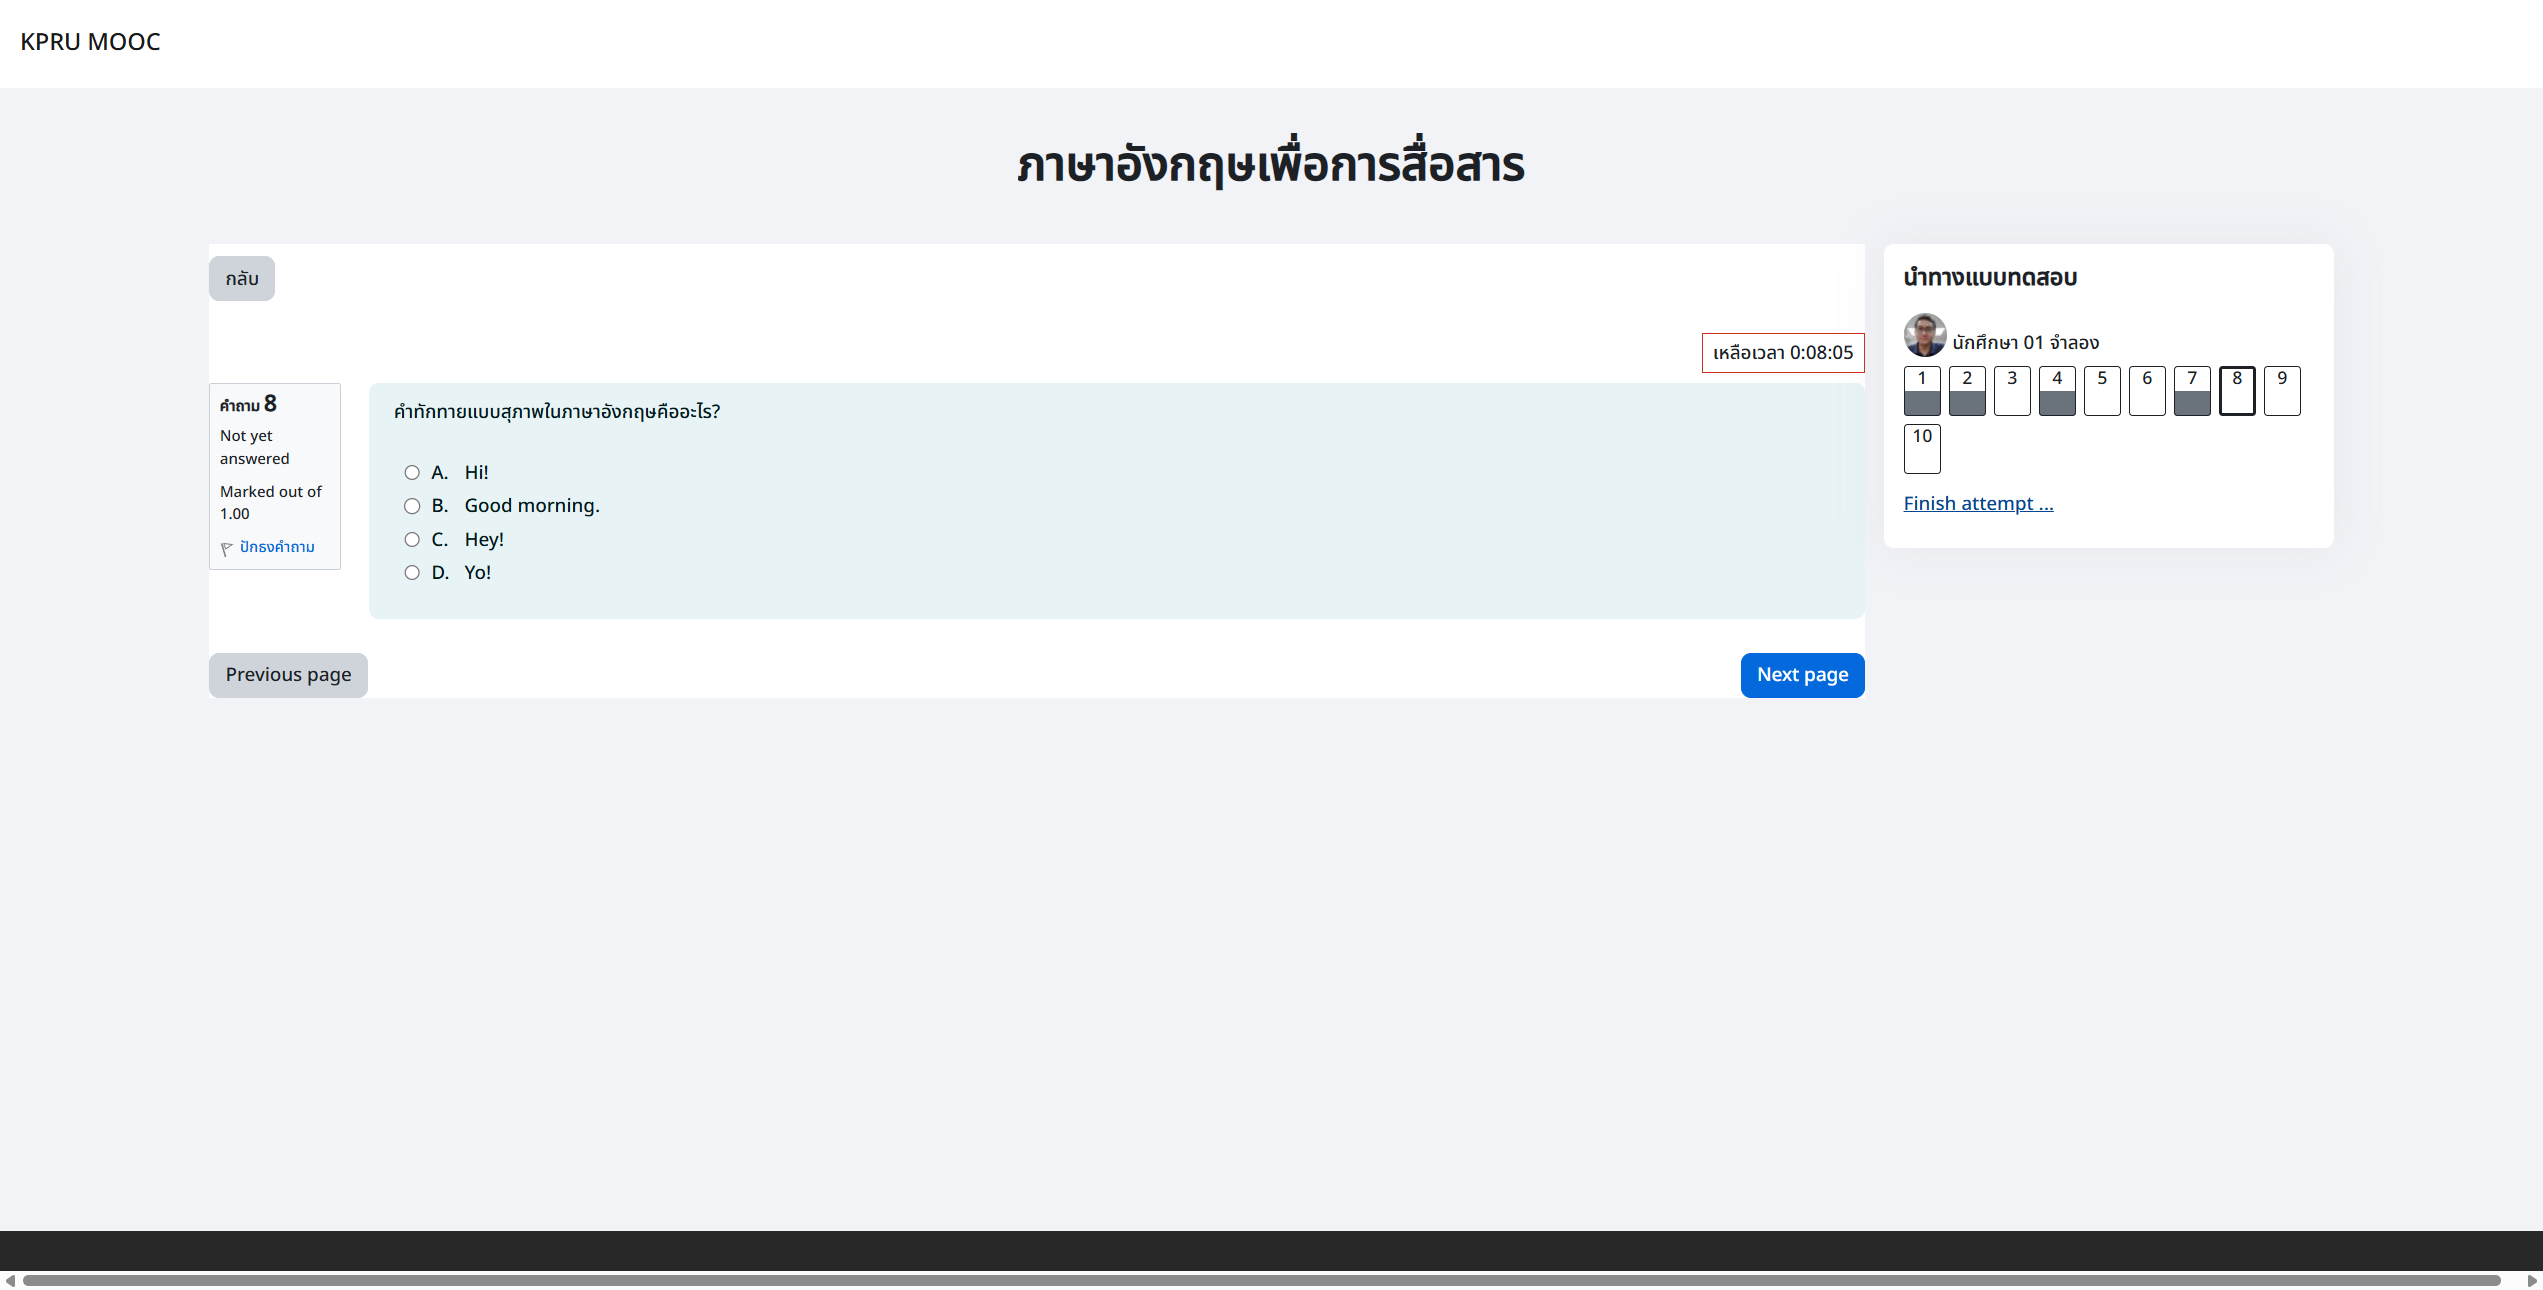Select radio option B. Good morning.

pyautogui.click(x=412, y=506)
